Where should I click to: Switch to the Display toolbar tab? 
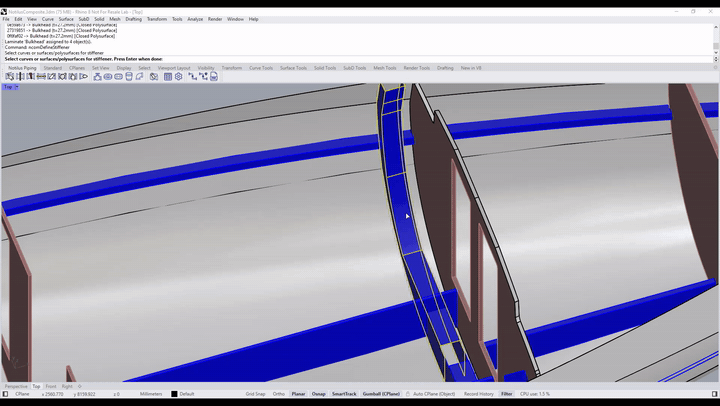pos(124,68)
